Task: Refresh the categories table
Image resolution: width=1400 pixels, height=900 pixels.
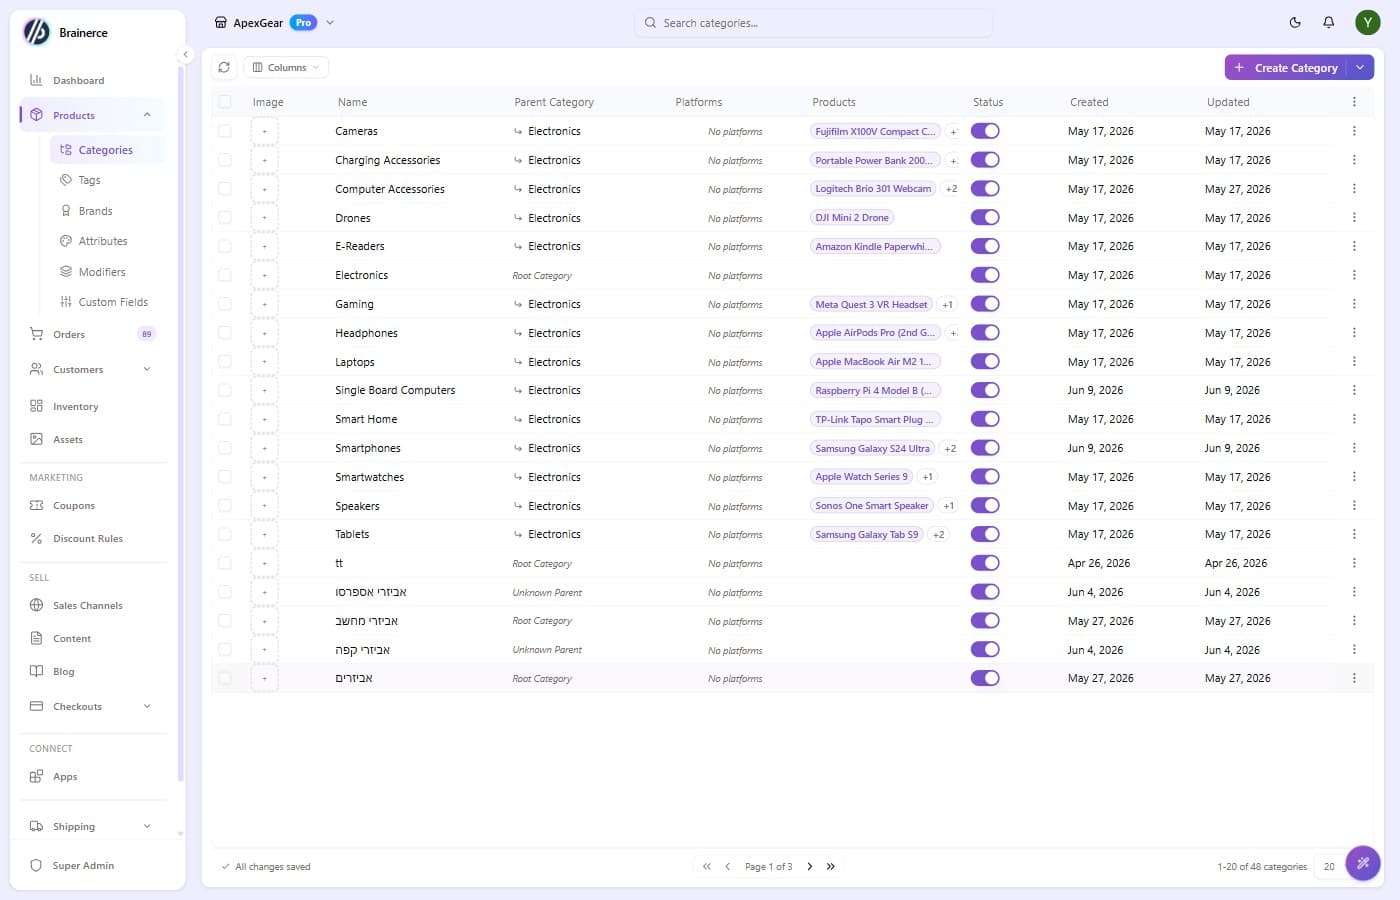Action: (x=224, y=67)
